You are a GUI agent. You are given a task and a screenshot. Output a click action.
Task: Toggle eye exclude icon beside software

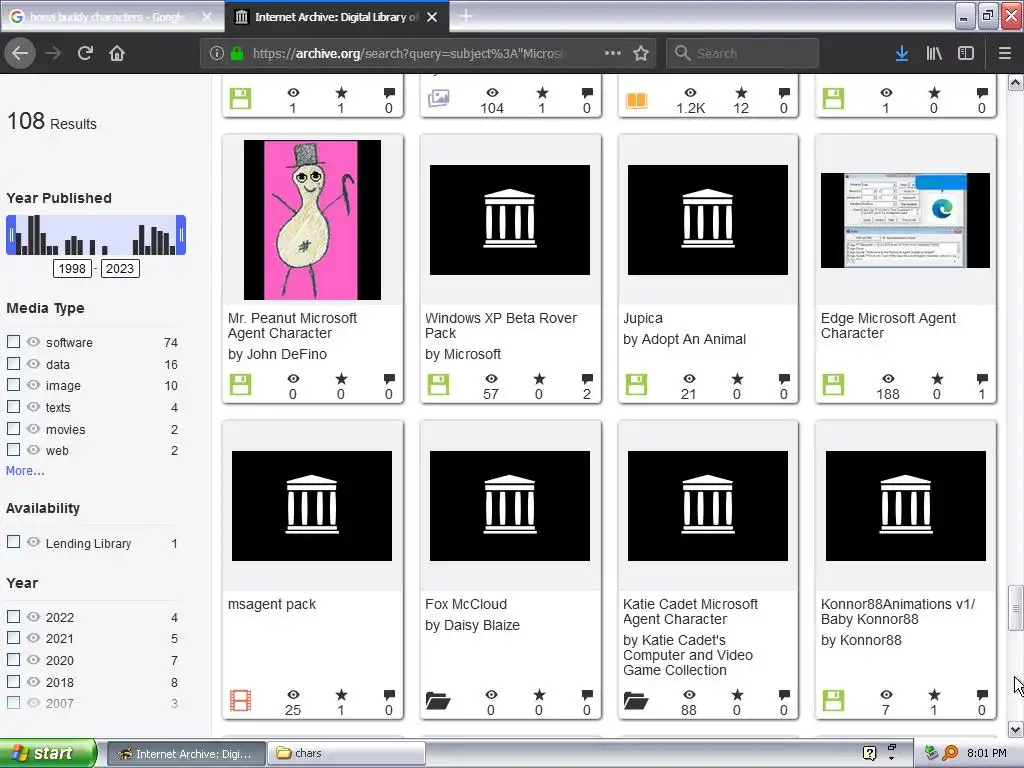click(x=33, y=342)
